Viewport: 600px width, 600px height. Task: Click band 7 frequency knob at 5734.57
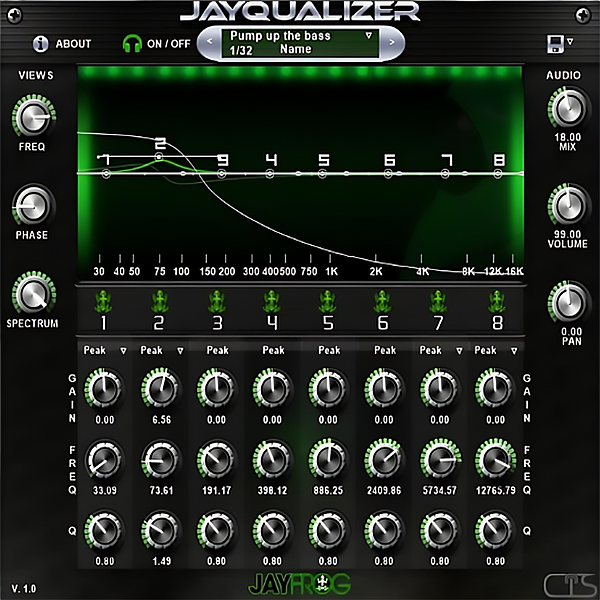click(439, 459)
